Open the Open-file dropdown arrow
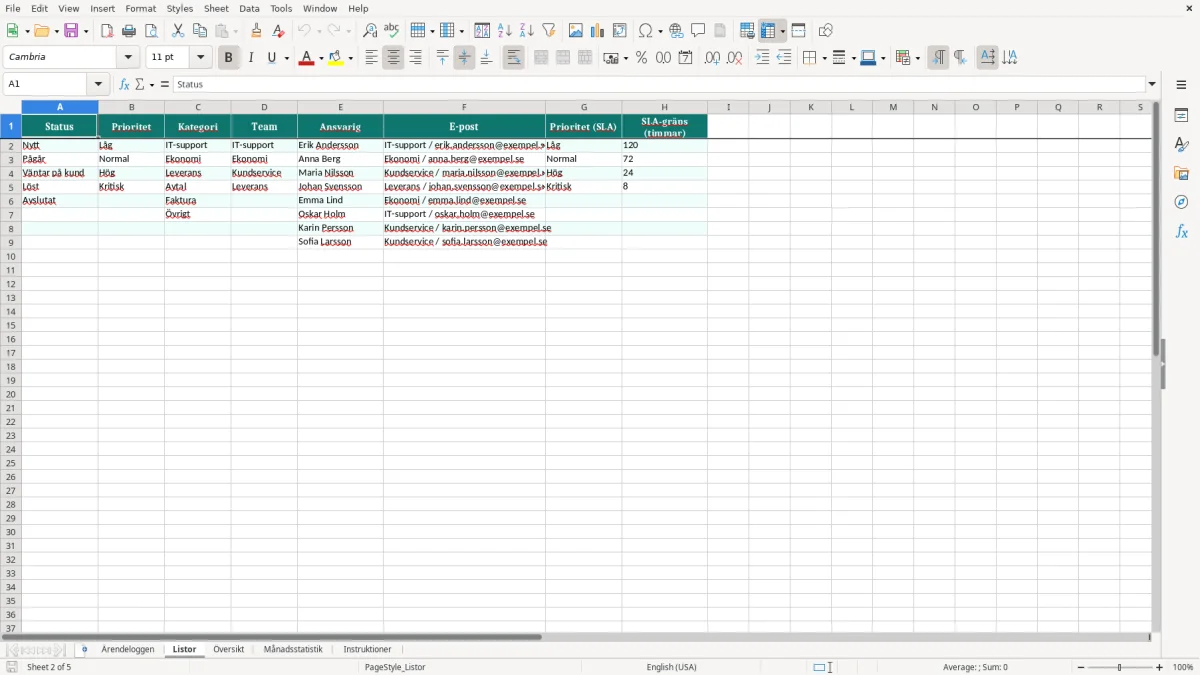1200x675 pixels. point(55,31)
